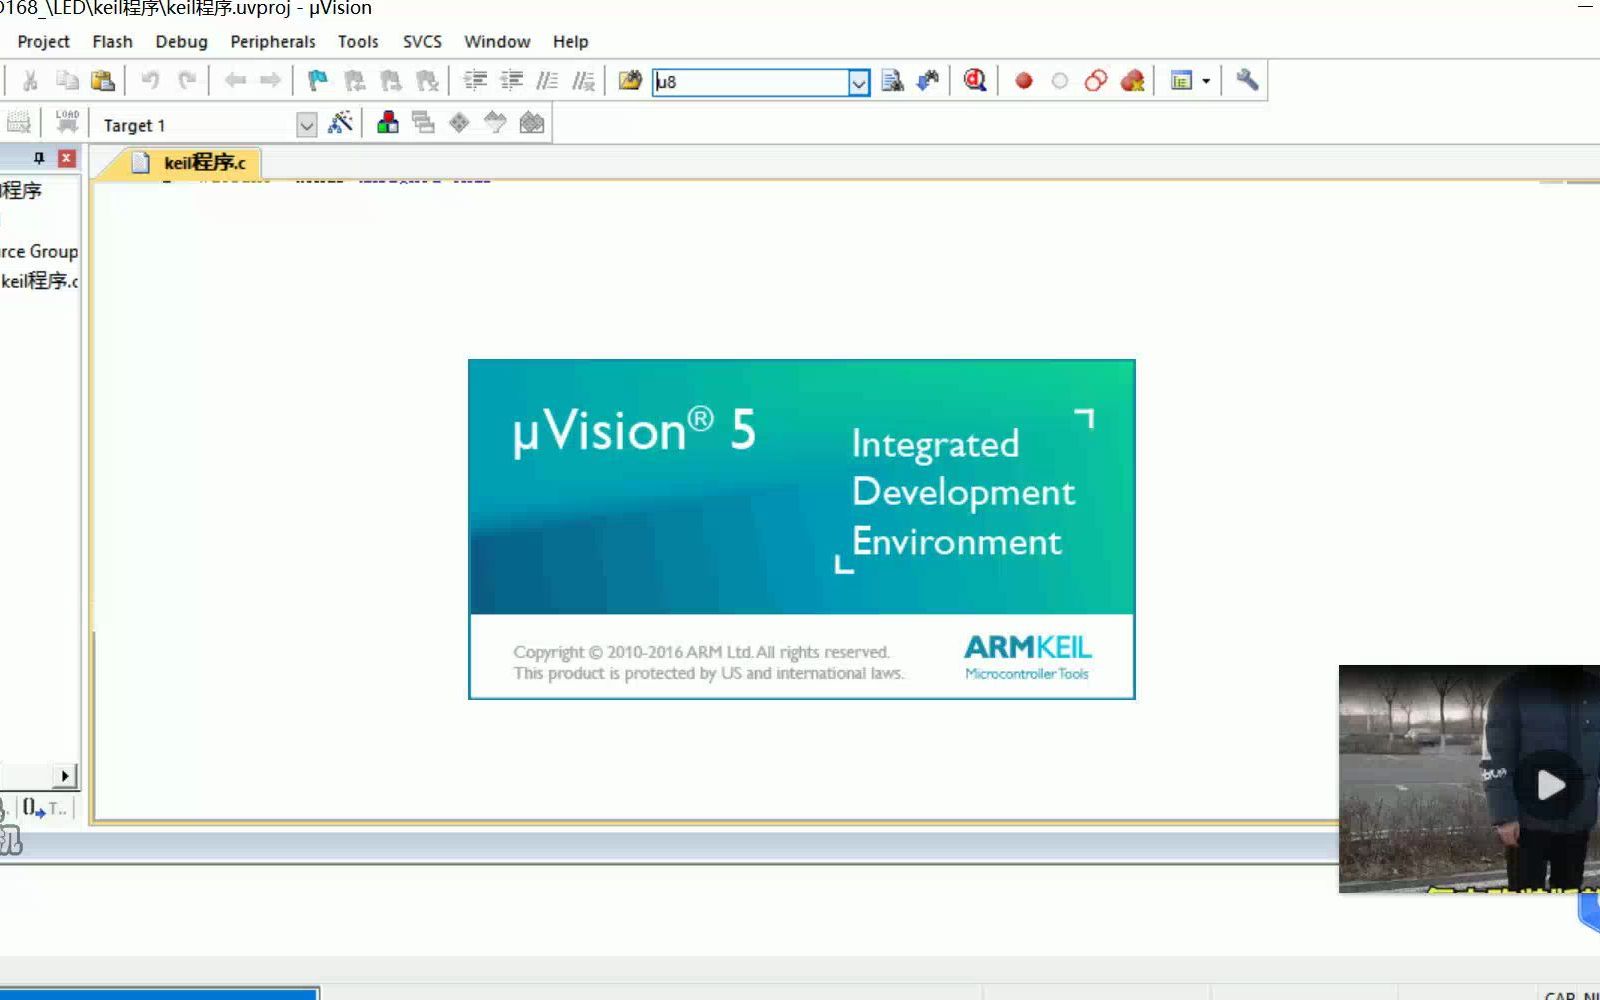Comment out the selected lines
Screen dimensions: 1600x1000
(x=547, y=81)
